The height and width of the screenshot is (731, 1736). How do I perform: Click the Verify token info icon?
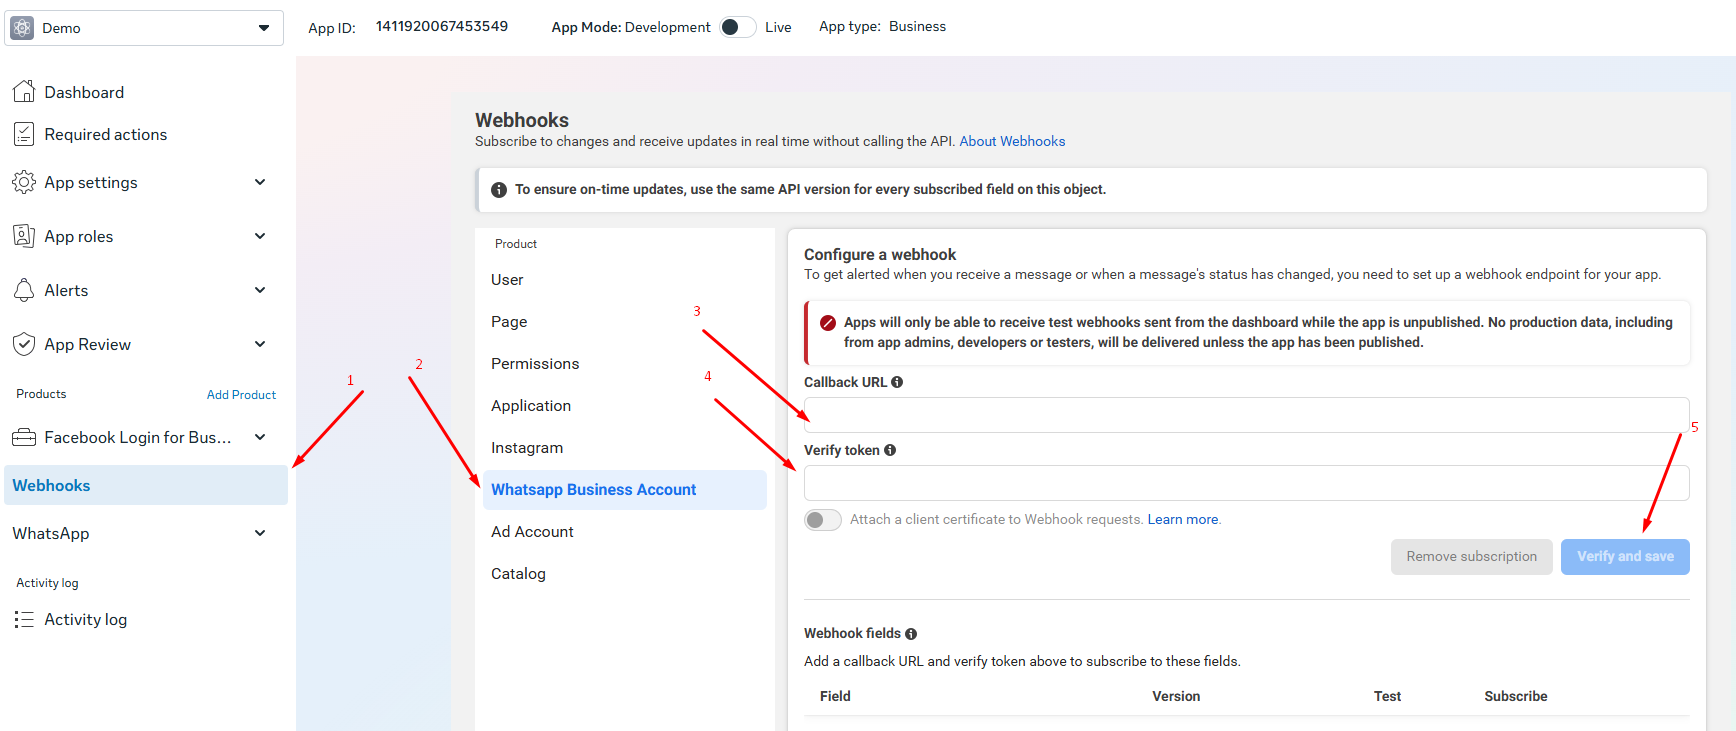tap(890, 450)
